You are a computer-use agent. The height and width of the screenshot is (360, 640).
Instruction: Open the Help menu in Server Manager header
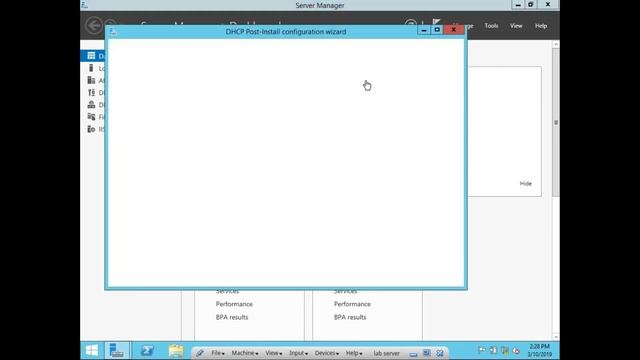click(541, 26)
